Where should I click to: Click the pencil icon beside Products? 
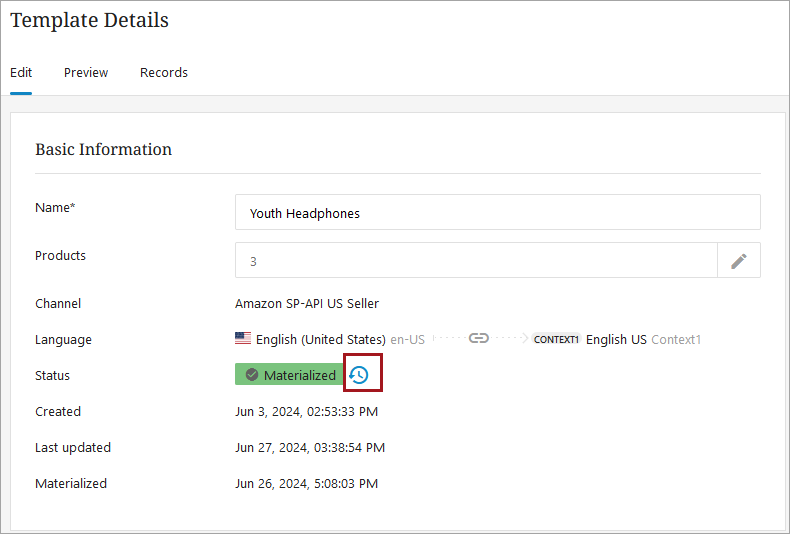coord(739,261)
